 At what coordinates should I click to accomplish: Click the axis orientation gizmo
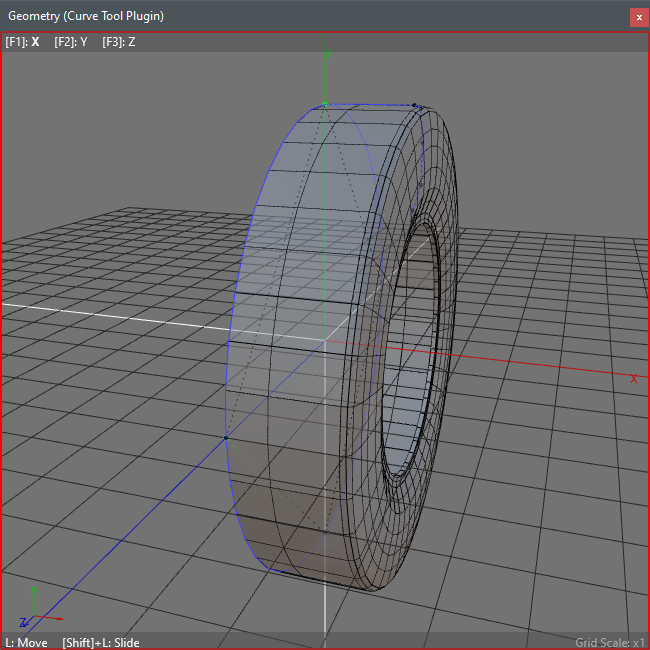click(40, 608)
